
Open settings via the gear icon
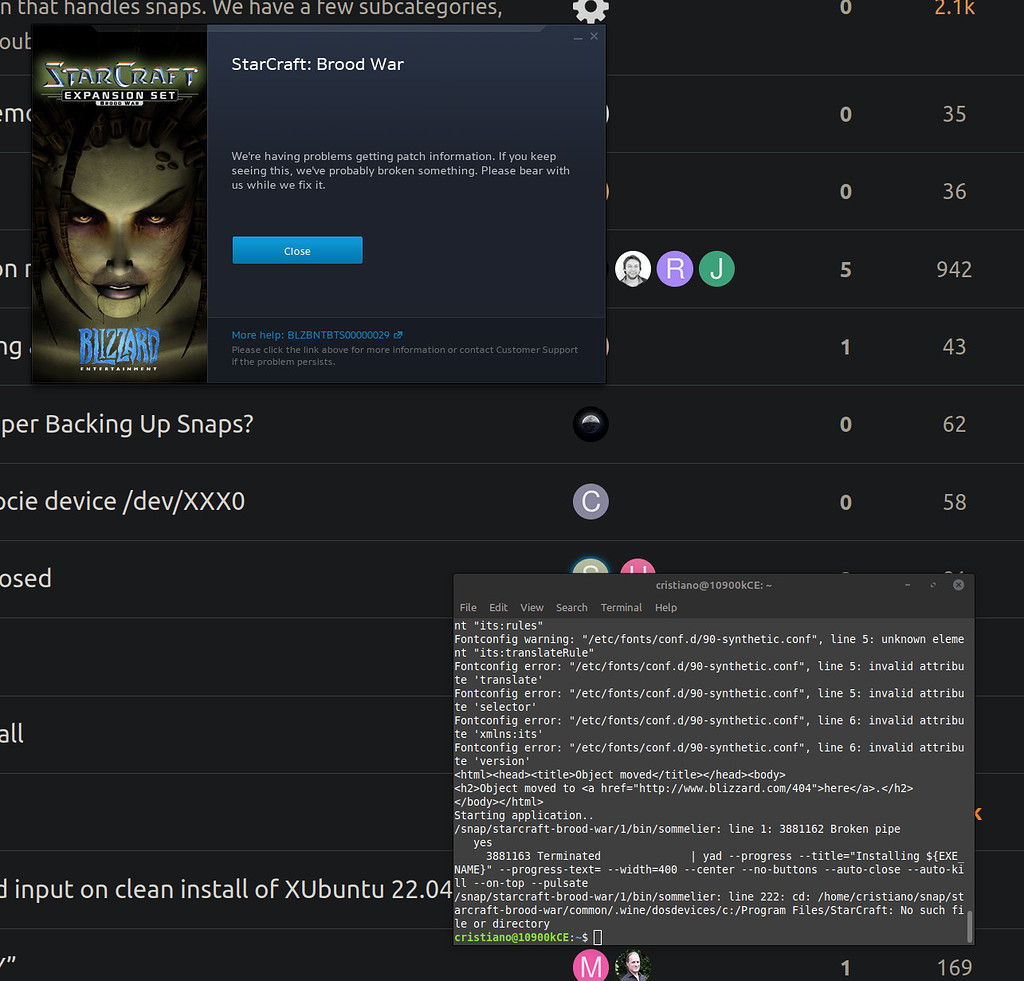(x=590, y=12)
